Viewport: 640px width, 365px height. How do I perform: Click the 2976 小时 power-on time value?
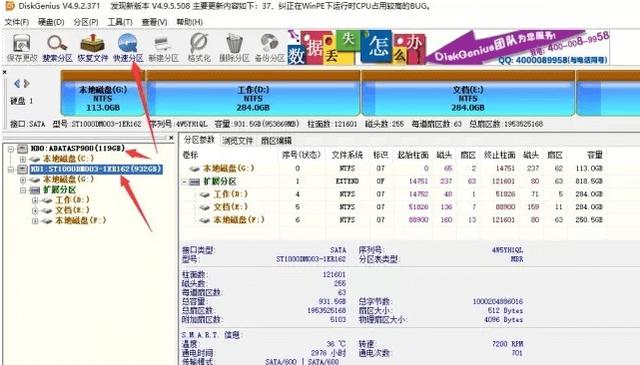click(328, 353)
